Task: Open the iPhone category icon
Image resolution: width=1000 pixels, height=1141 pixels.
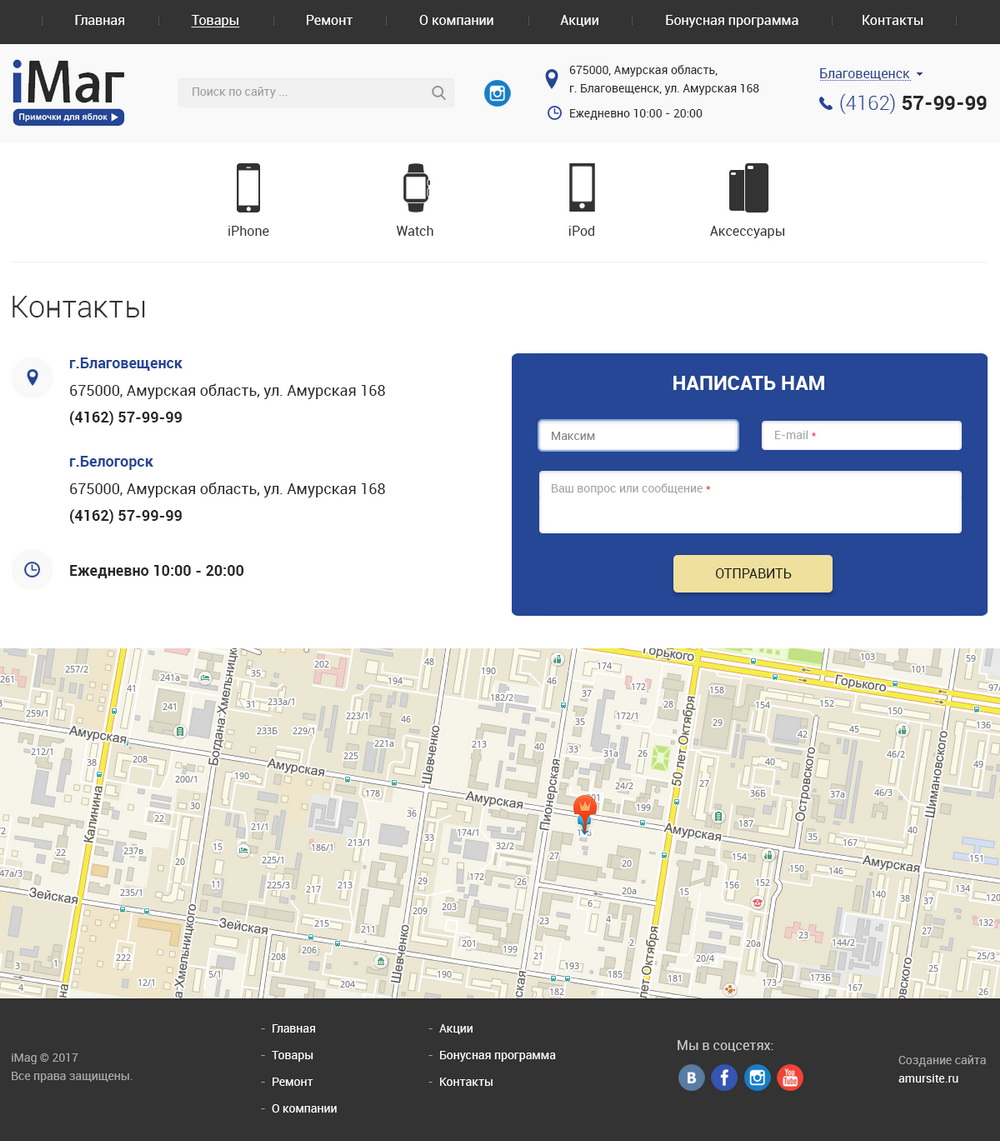Action: (248, 188)
